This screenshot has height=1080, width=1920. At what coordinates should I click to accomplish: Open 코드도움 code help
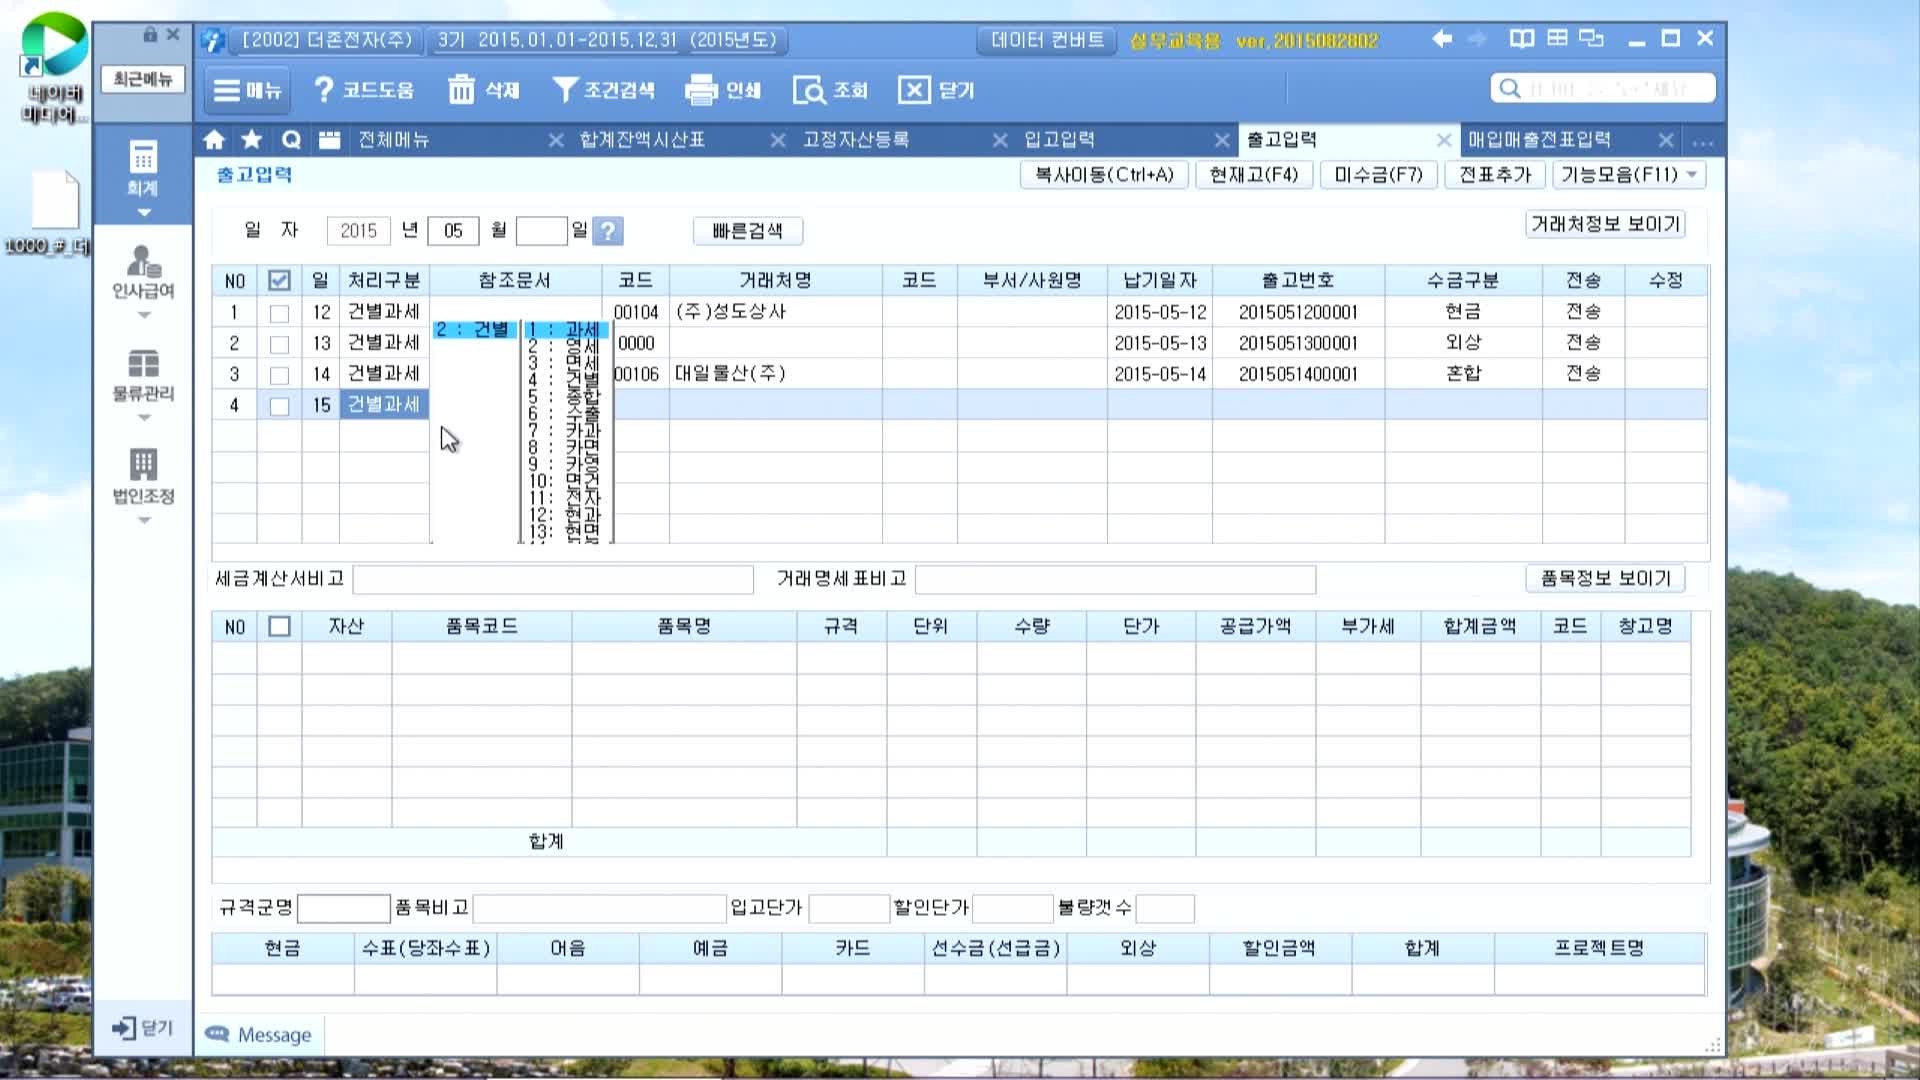pos(363,91)
